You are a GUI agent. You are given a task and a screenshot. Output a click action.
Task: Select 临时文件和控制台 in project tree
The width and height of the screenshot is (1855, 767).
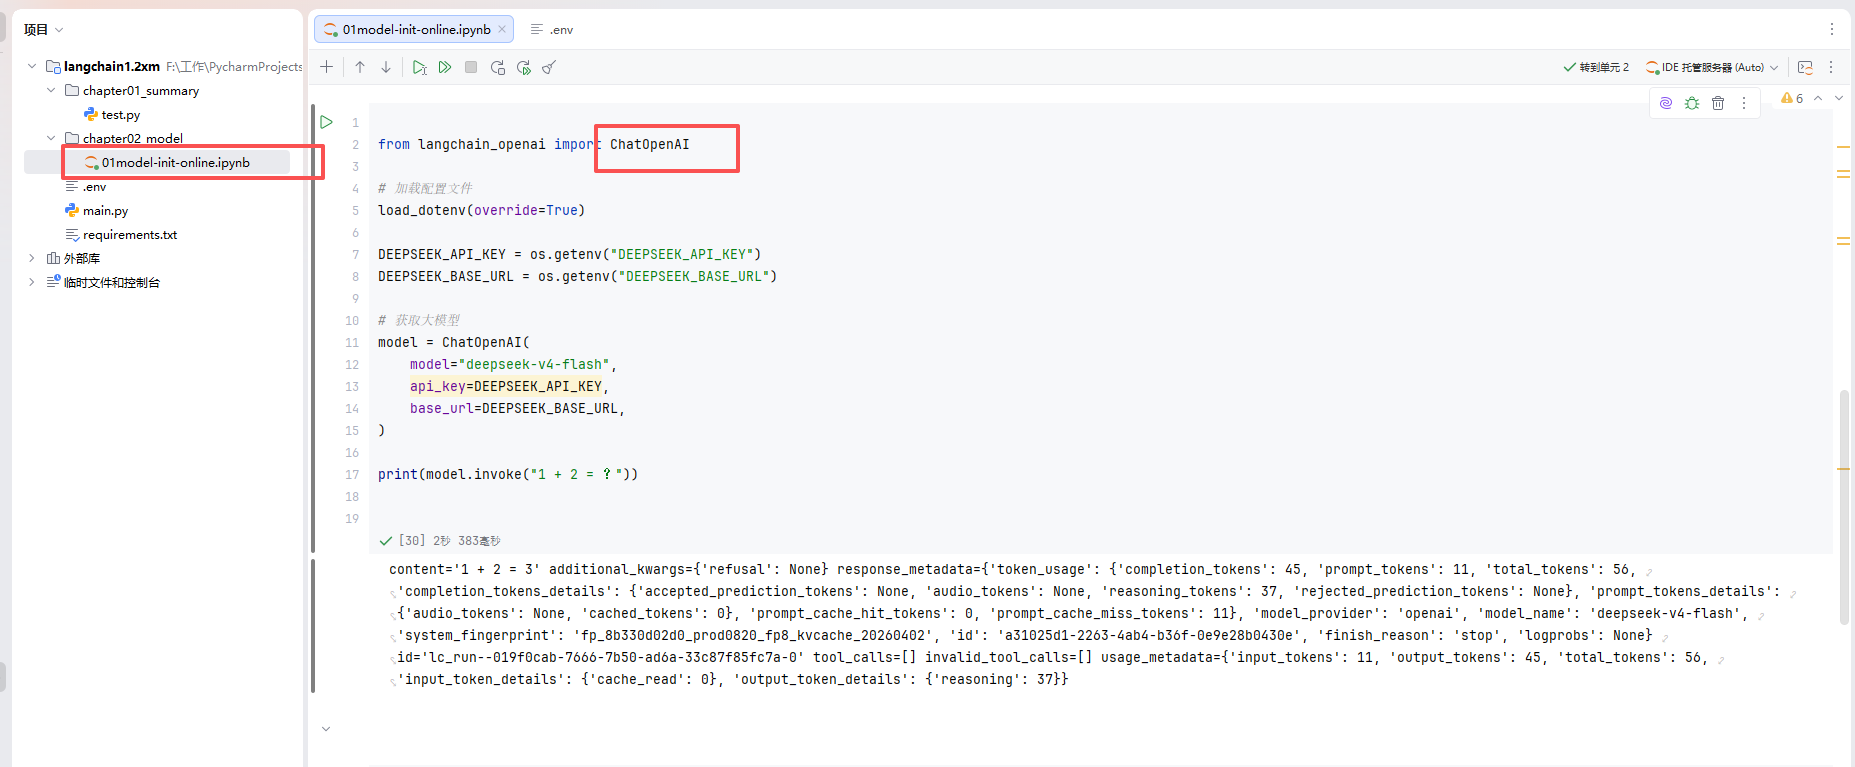pos(111,282)
